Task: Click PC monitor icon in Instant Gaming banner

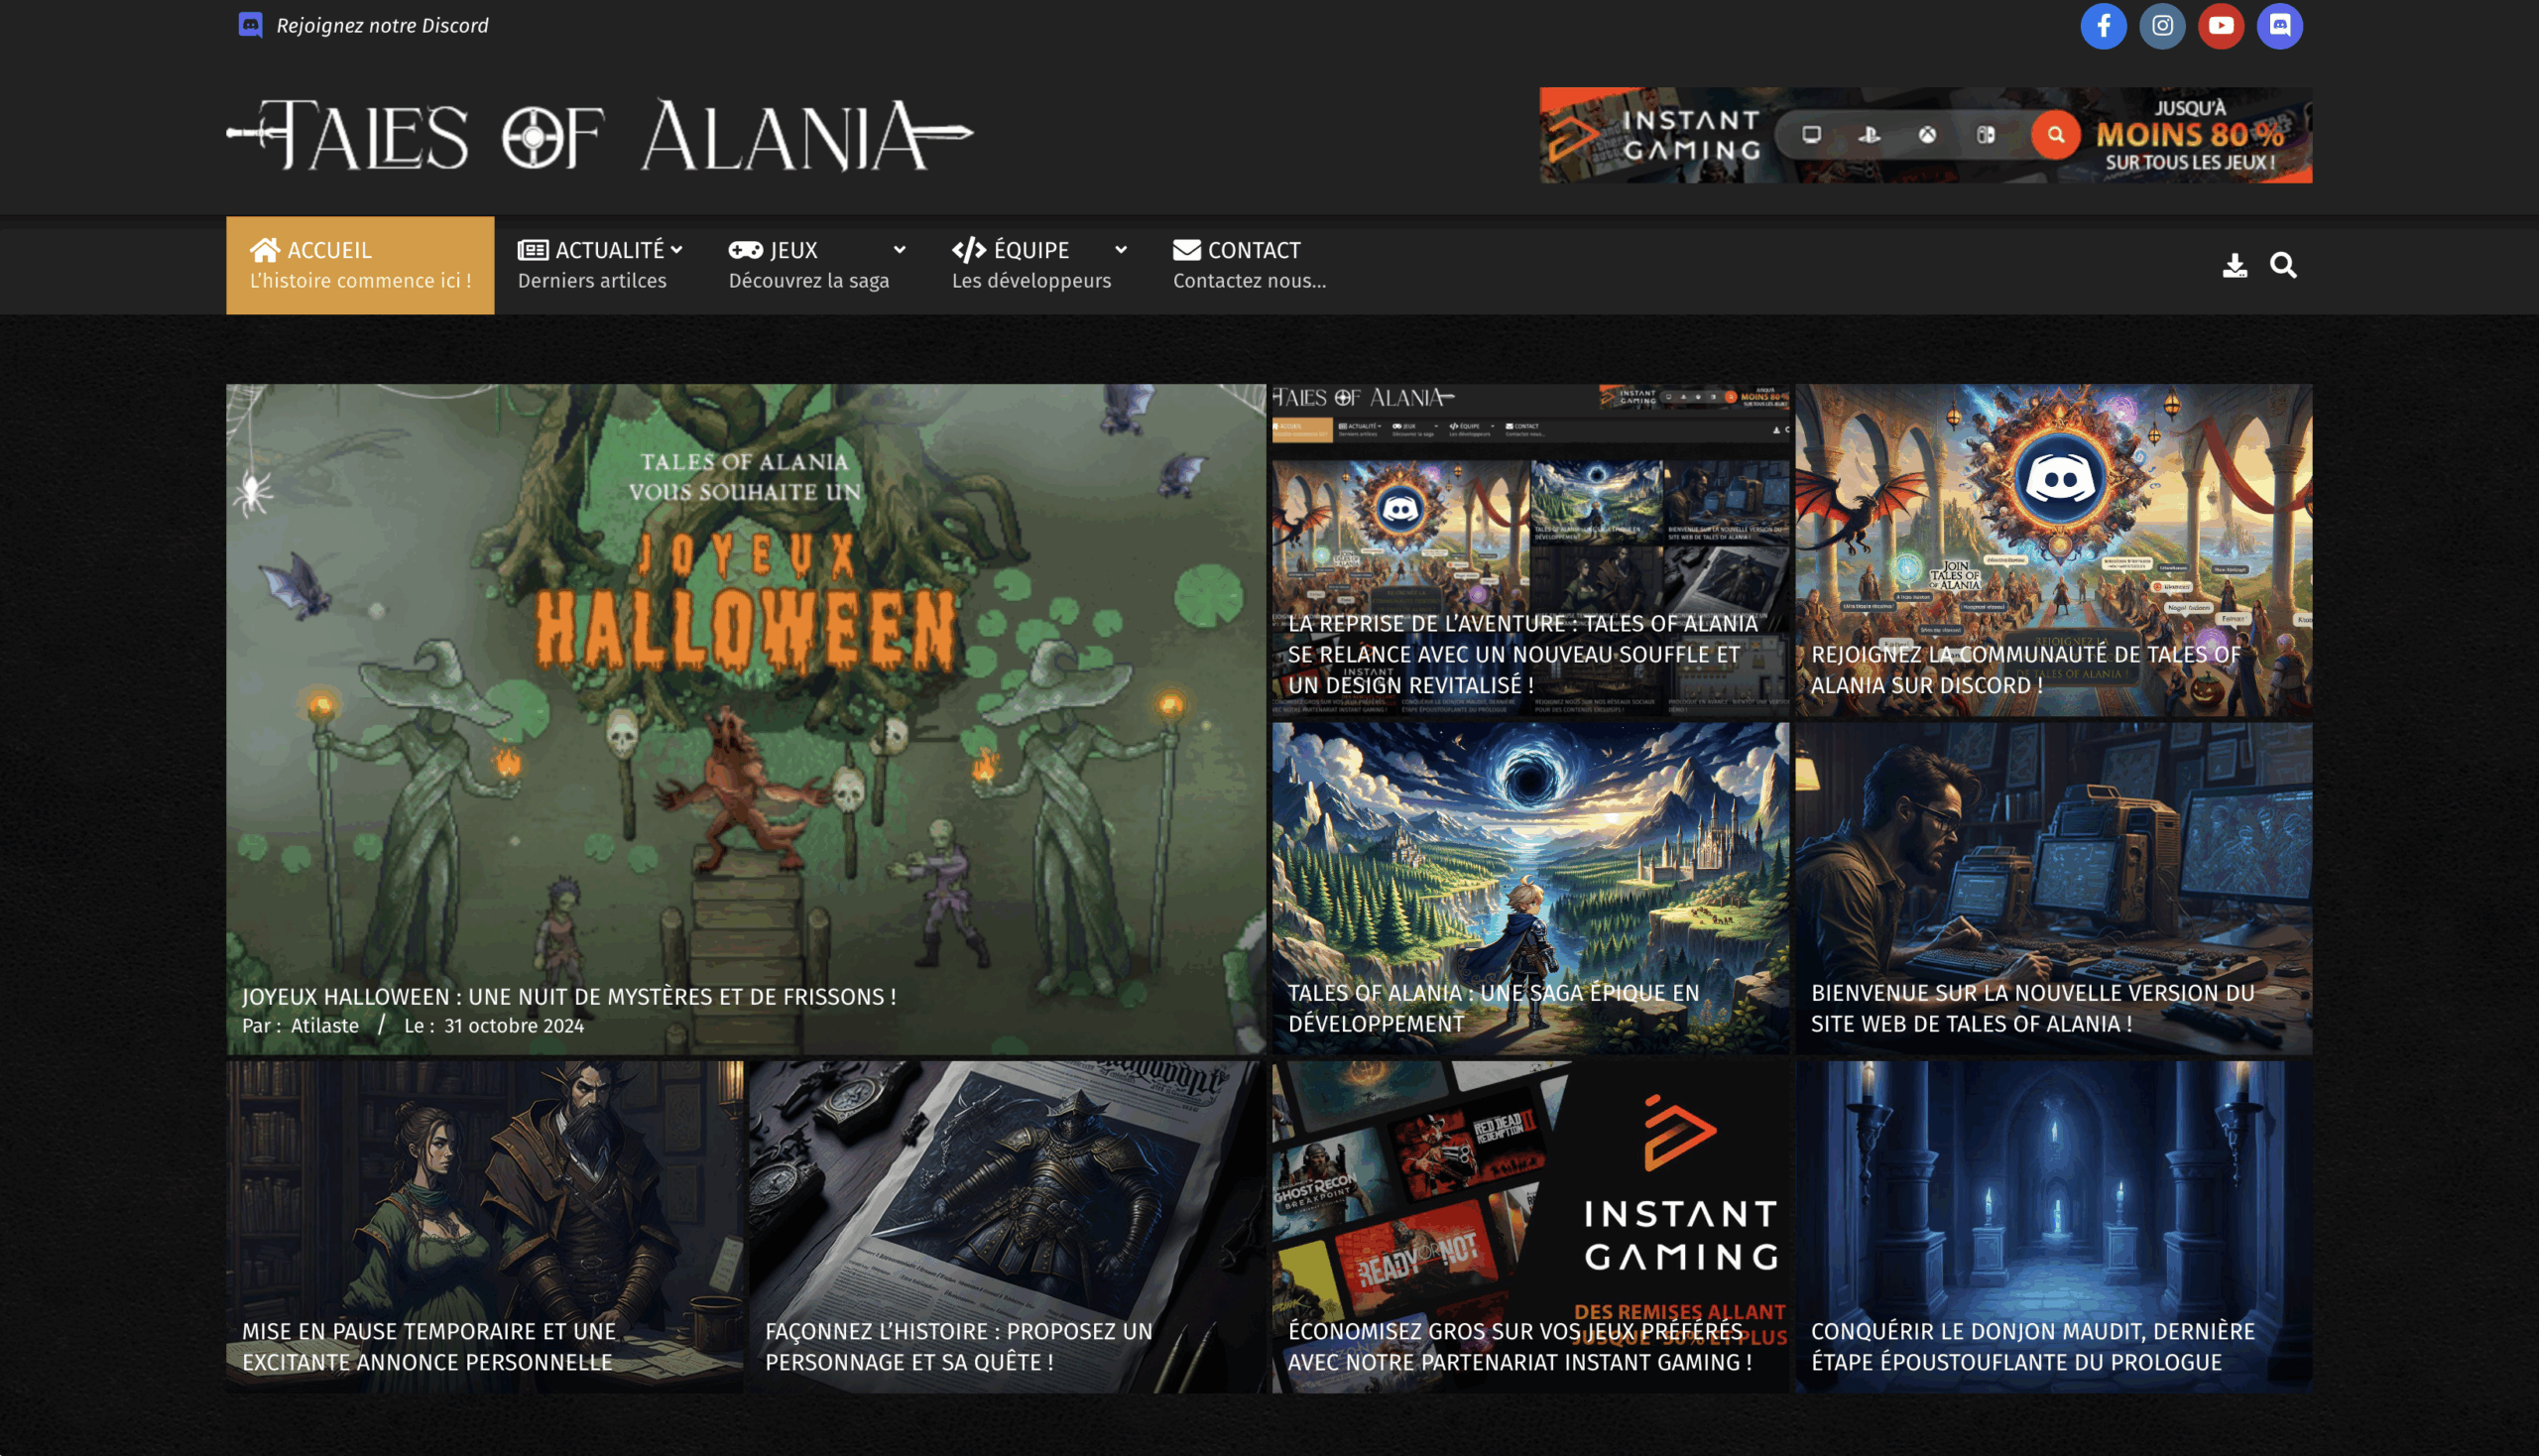Action: pos(1811,134)
